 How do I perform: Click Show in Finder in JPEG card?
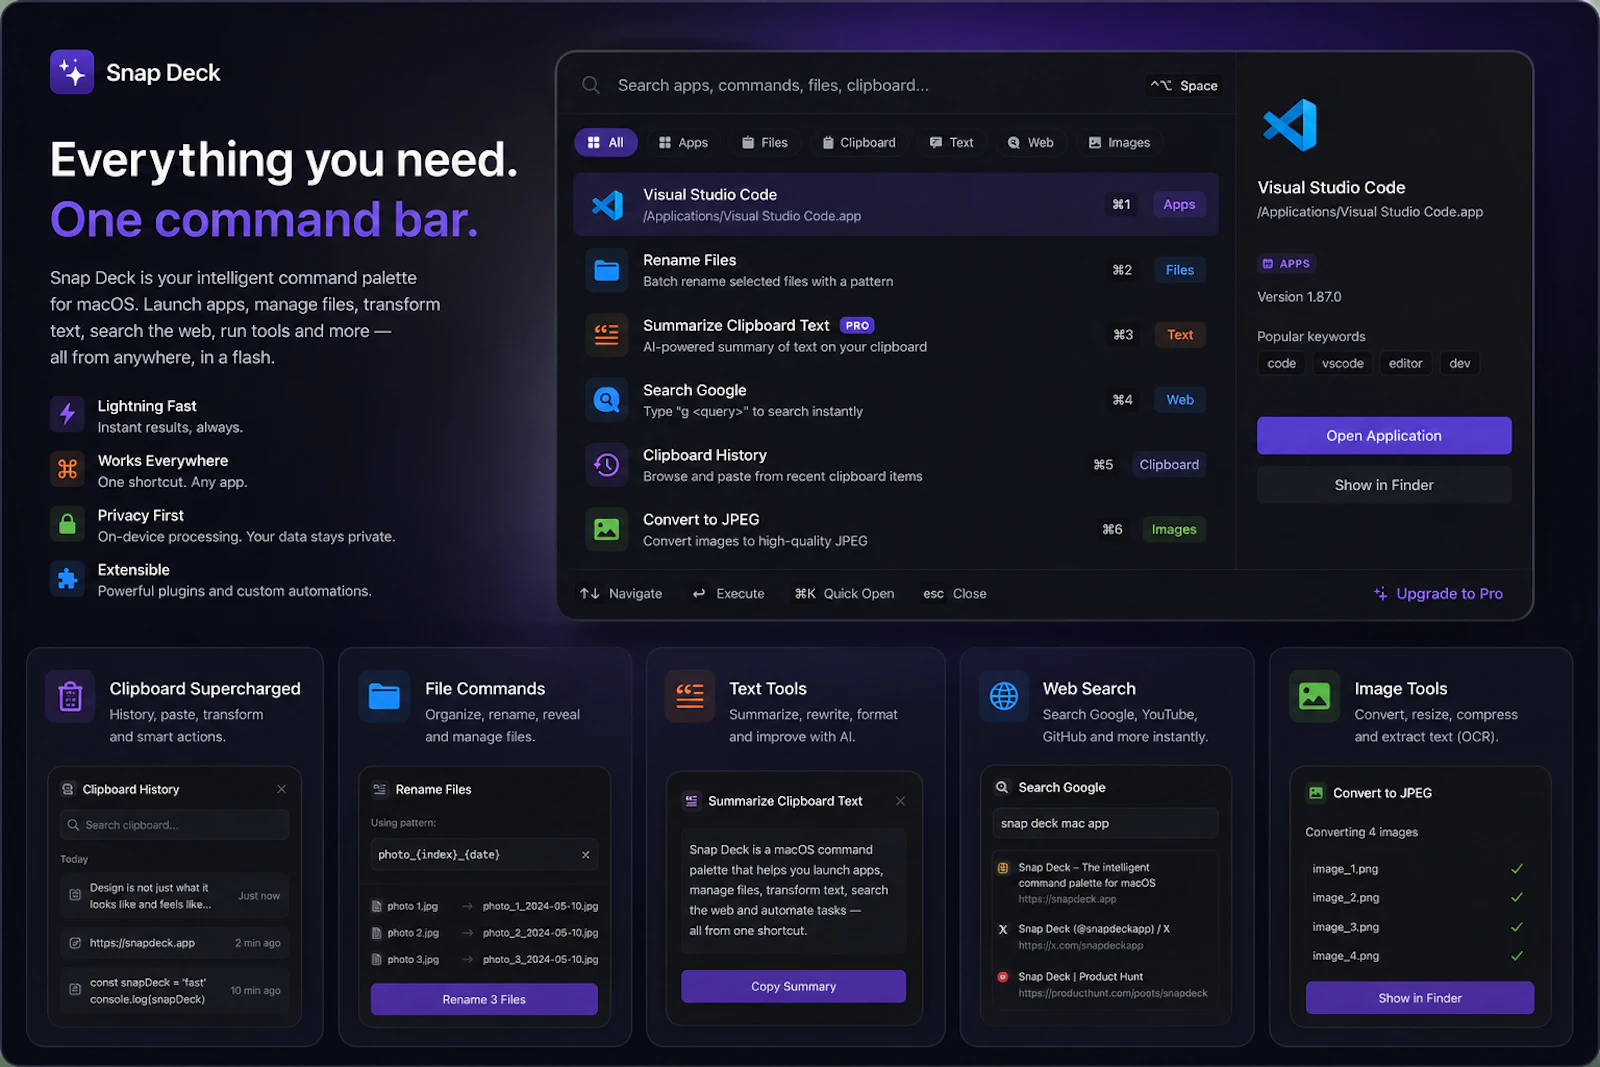[x=1420, y=998]
